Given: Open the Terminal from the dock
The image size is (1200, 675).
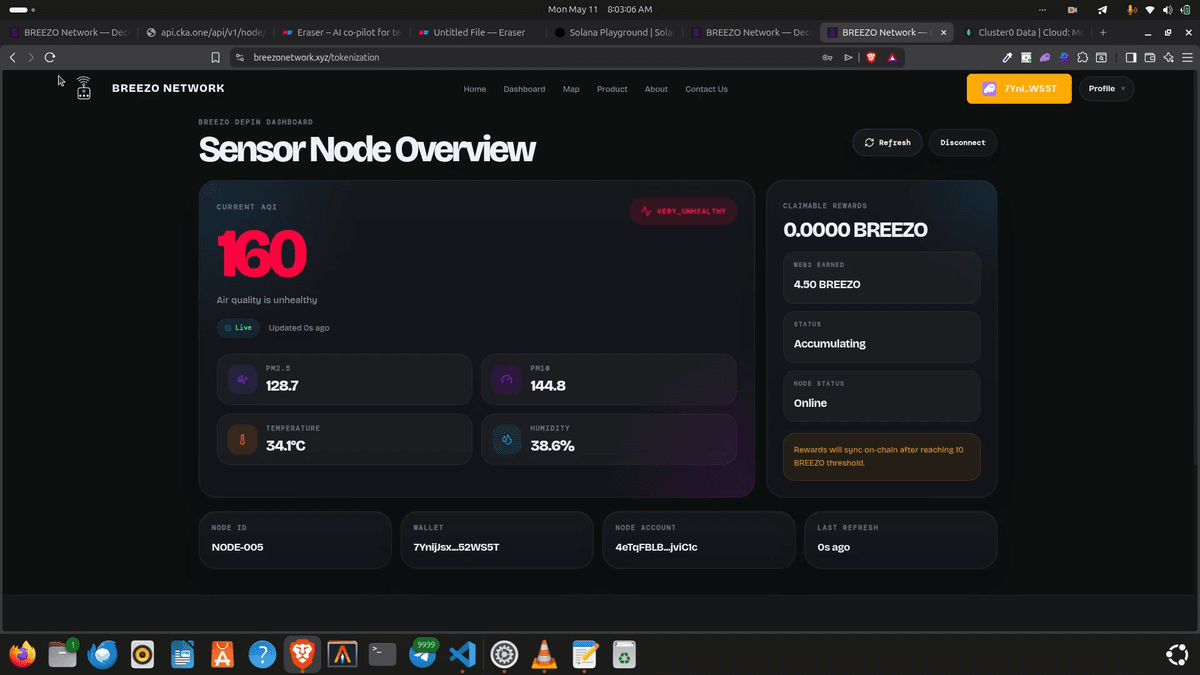Looking at the screenshot, I should pos(382,655).
